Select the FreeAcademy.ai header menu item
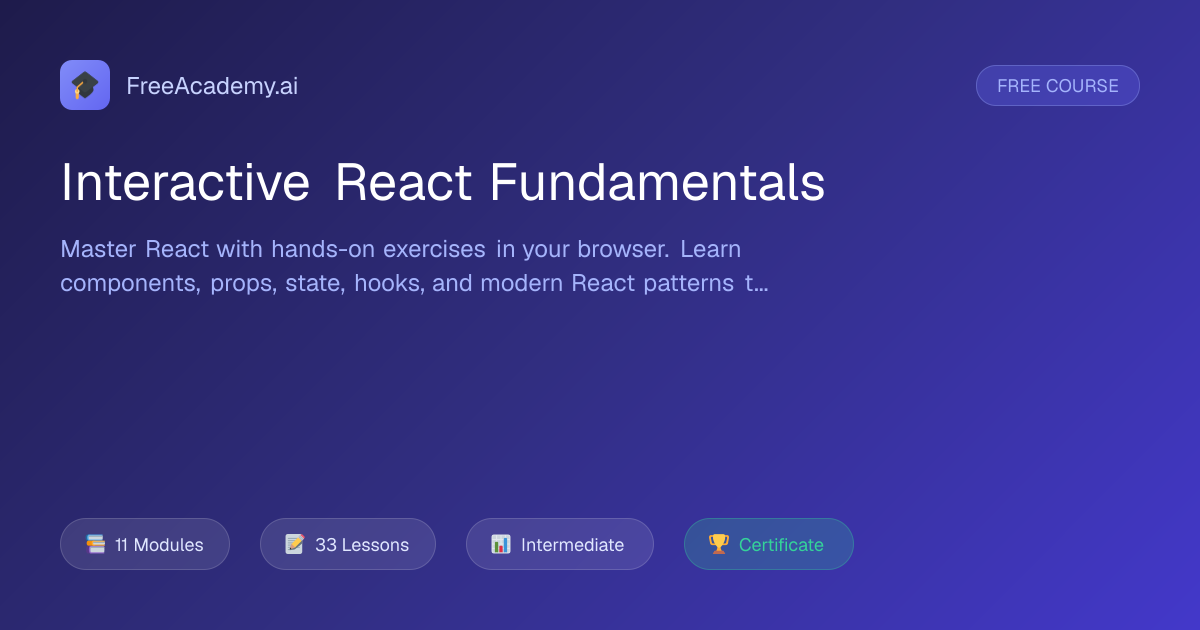Image resolution: width=1200 pixels, height=630 pixels. click(x=212, y=85)
